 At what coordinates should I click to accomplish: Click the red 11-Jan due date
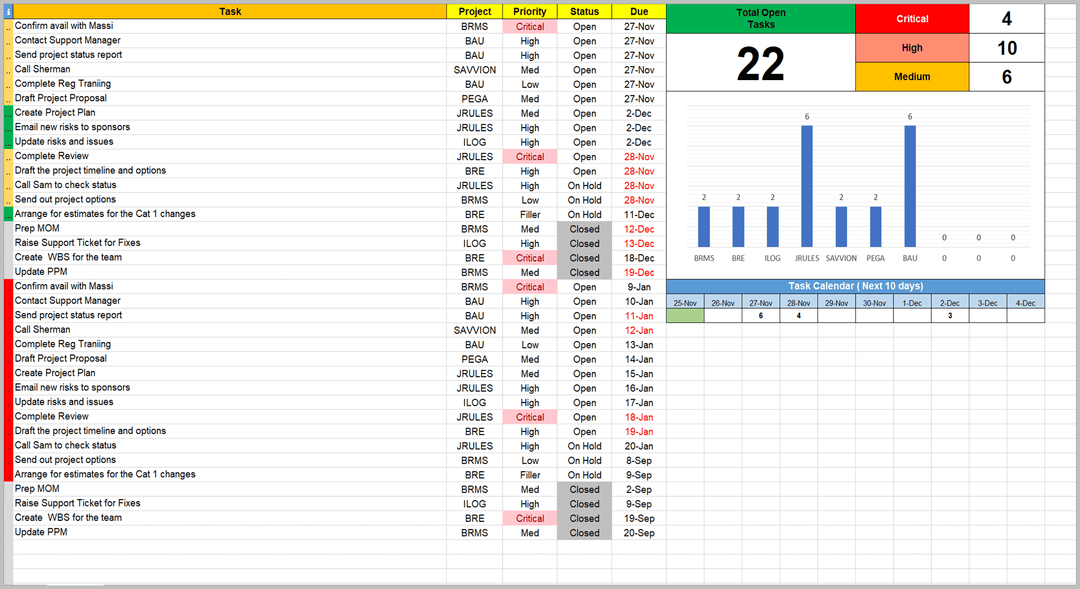click(639, 315)
